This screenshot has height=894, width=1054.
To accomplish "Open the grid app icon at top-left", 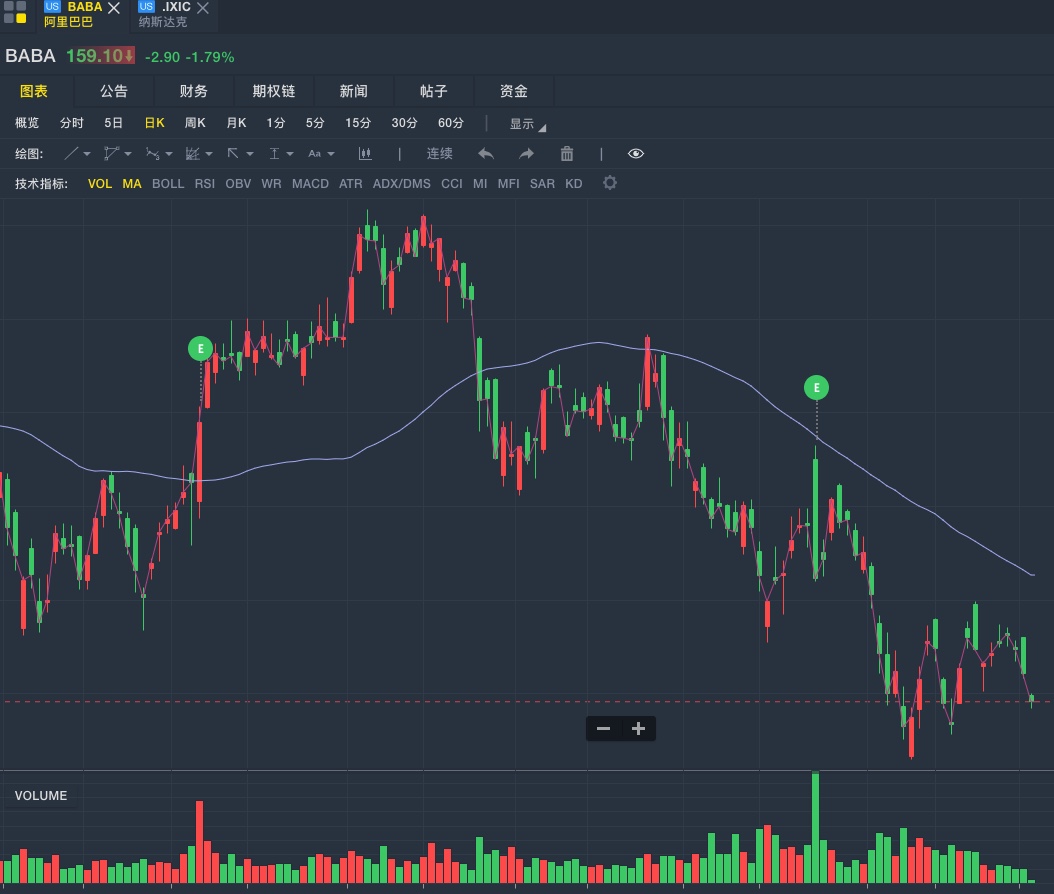I will pyautogui.click(x=15, y=12).
